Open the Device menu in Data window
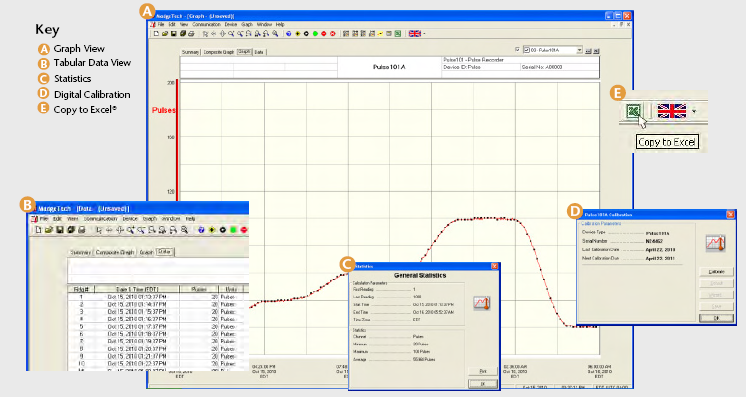746x397 pixels. click(130, 219)
